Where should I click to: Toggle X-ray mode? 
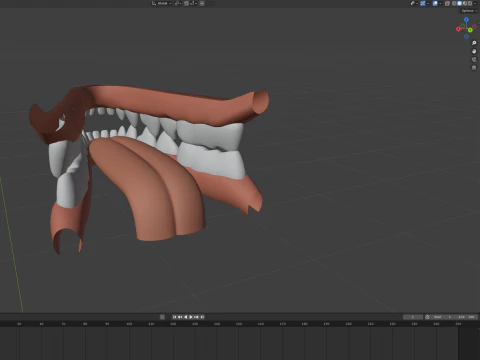(x=447, y=3)
